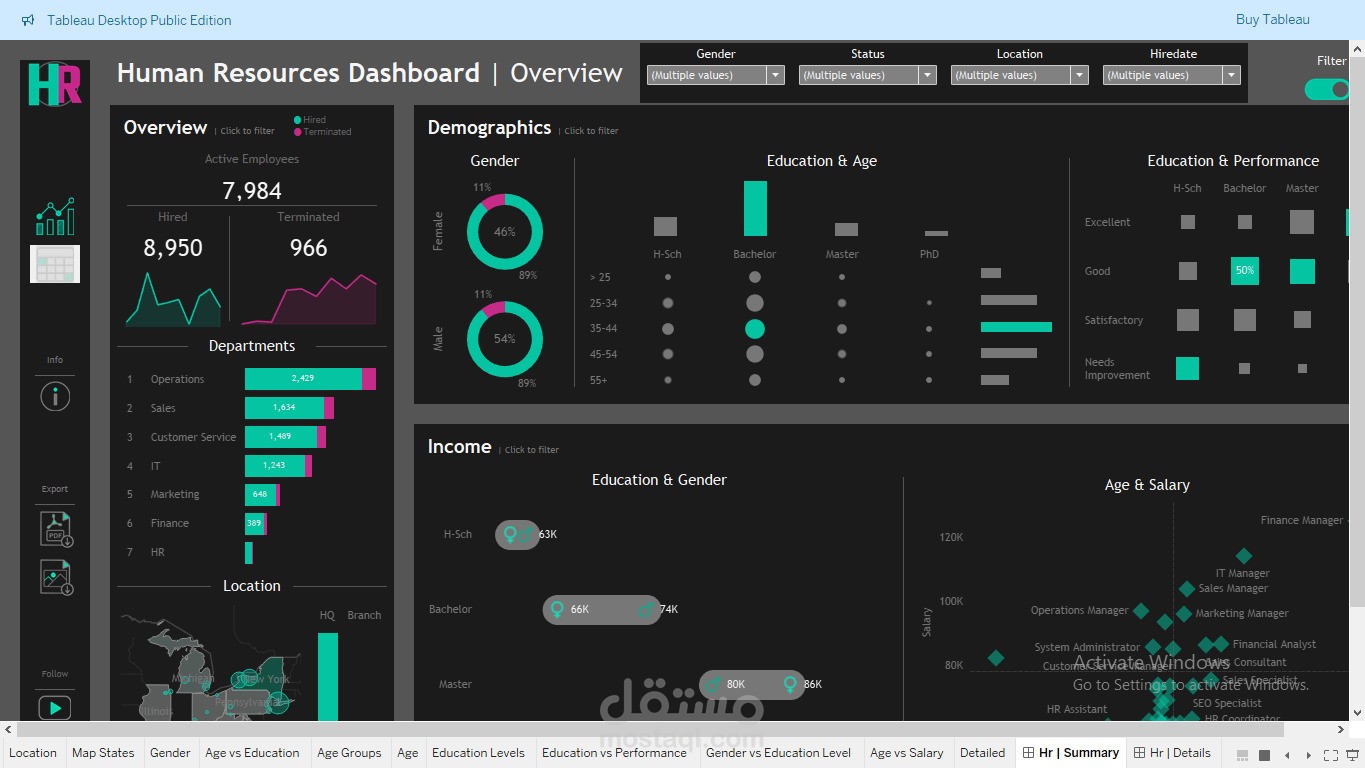Show filmstrip view icon in status bar

click(x=1243, y=755)
